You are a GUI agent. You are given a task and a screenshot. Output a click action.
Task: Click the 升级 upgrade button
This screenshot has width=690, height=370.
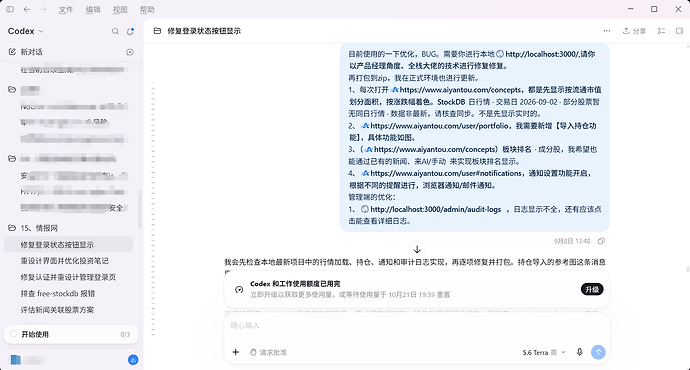pos(592,289)
